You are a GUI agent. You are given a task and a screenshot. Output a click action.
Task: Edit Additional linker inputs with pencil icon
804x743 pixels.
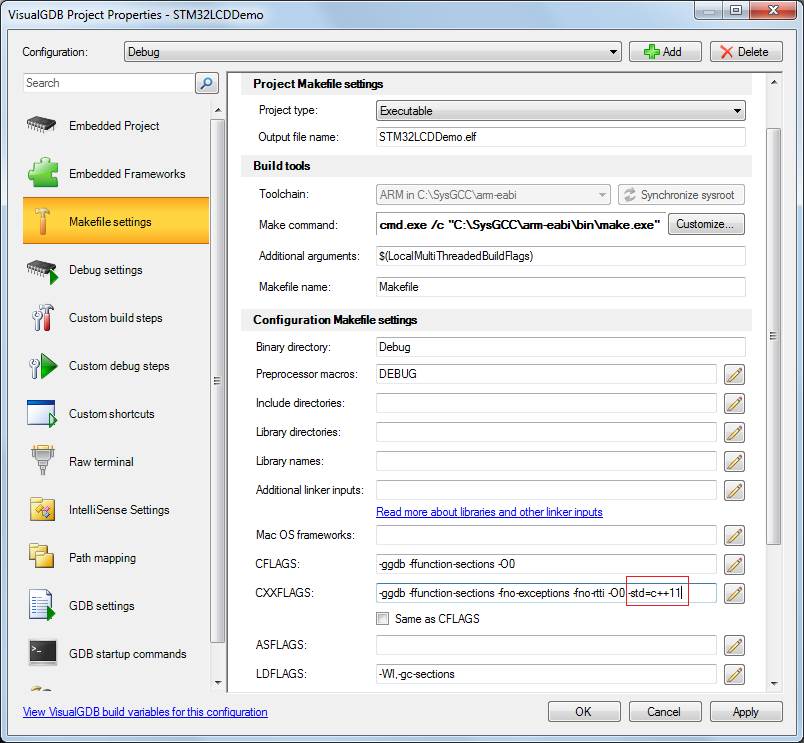[x=734, y=491]
